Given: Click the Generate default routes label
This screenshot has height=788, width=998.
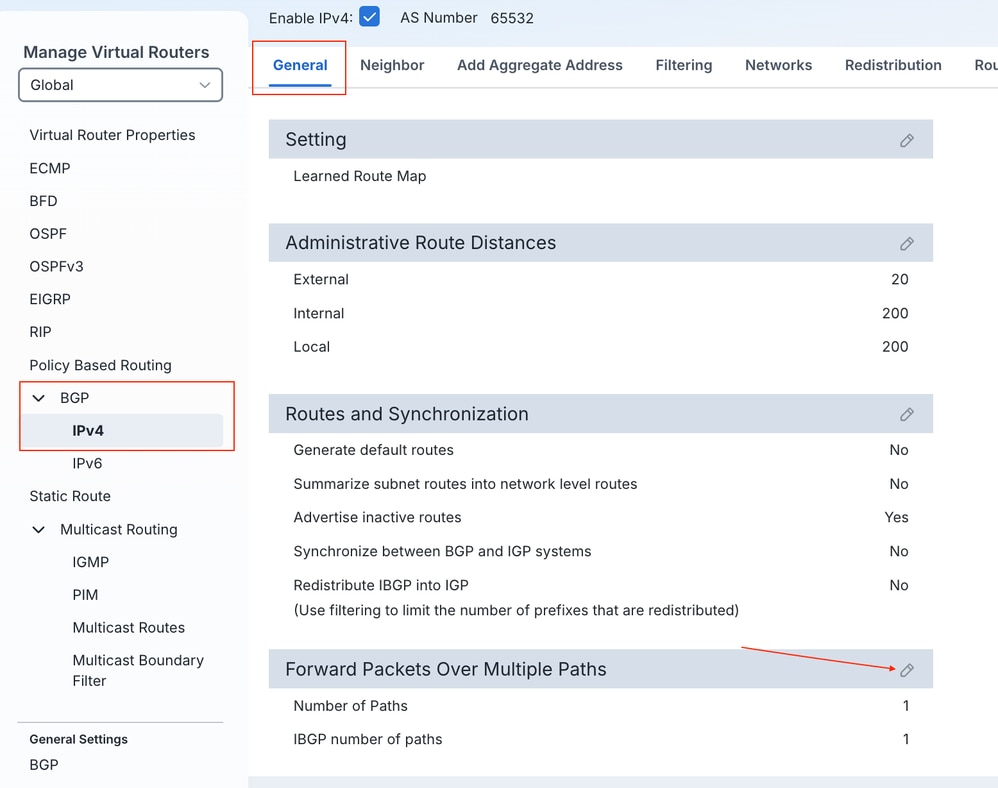Looking at the screenshot, I should coord(374,450).
